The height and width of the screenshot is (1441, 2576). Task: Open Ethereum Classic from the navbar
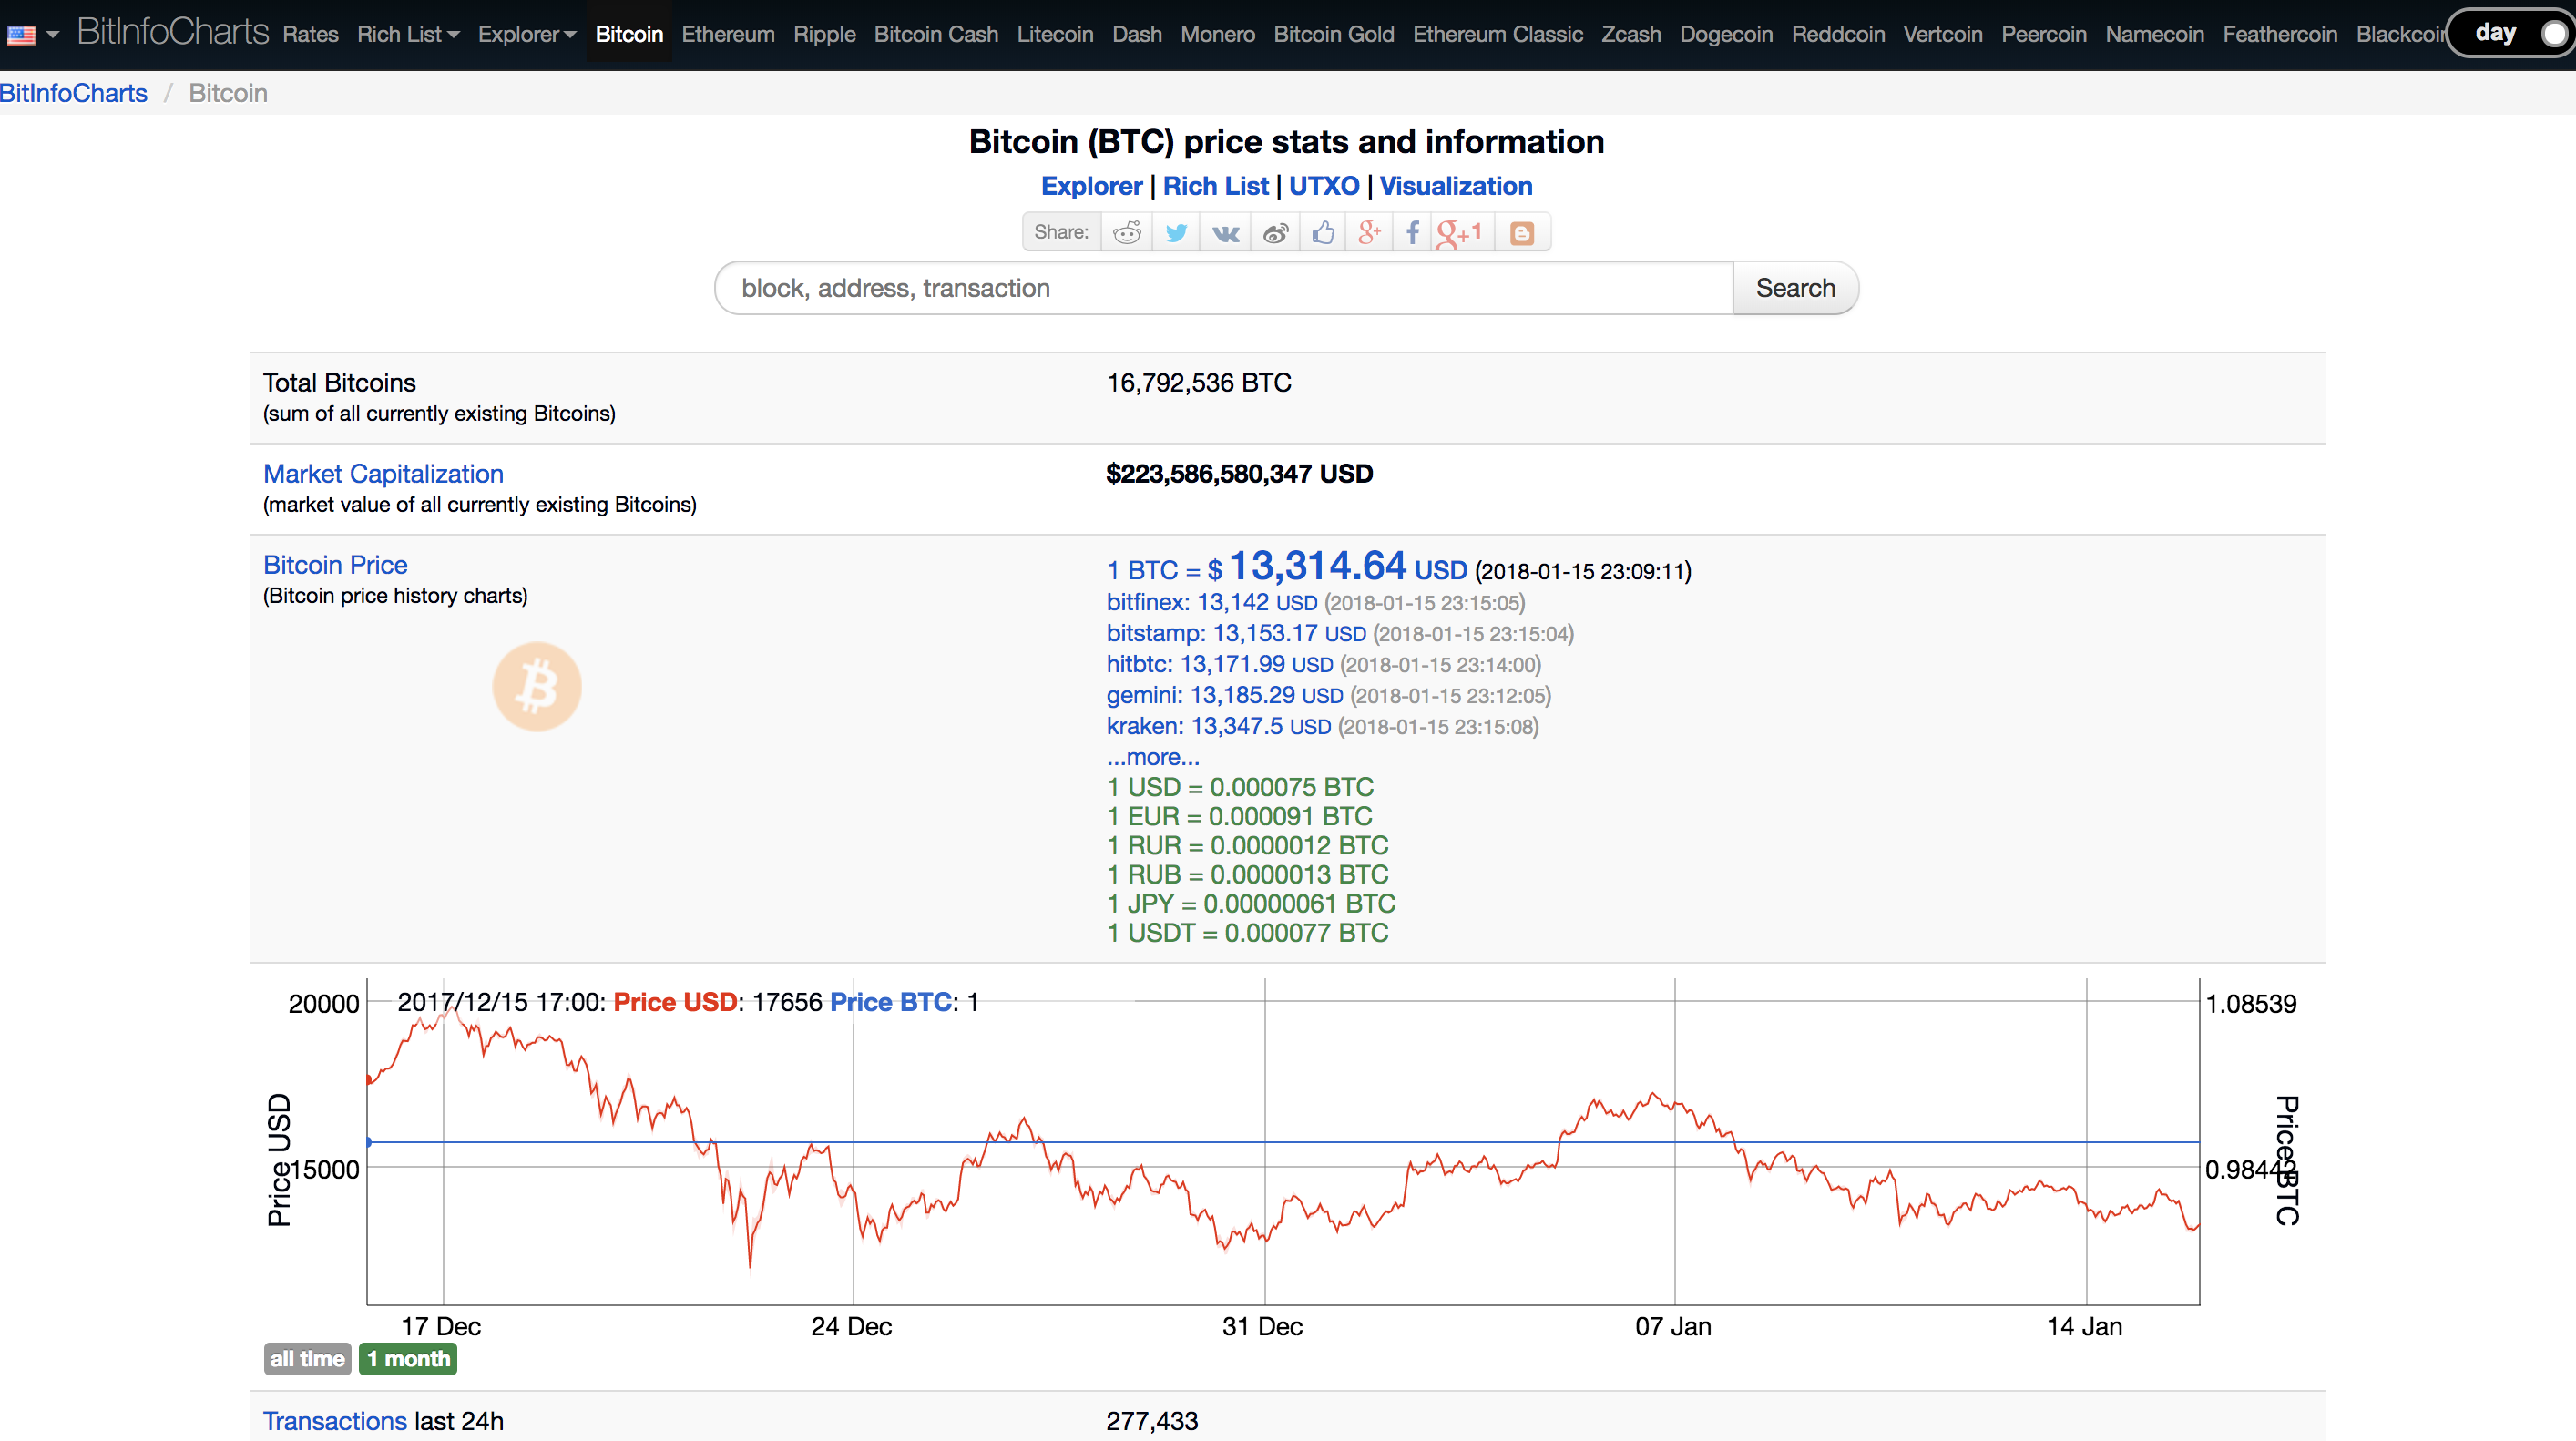coord(1498,34)
